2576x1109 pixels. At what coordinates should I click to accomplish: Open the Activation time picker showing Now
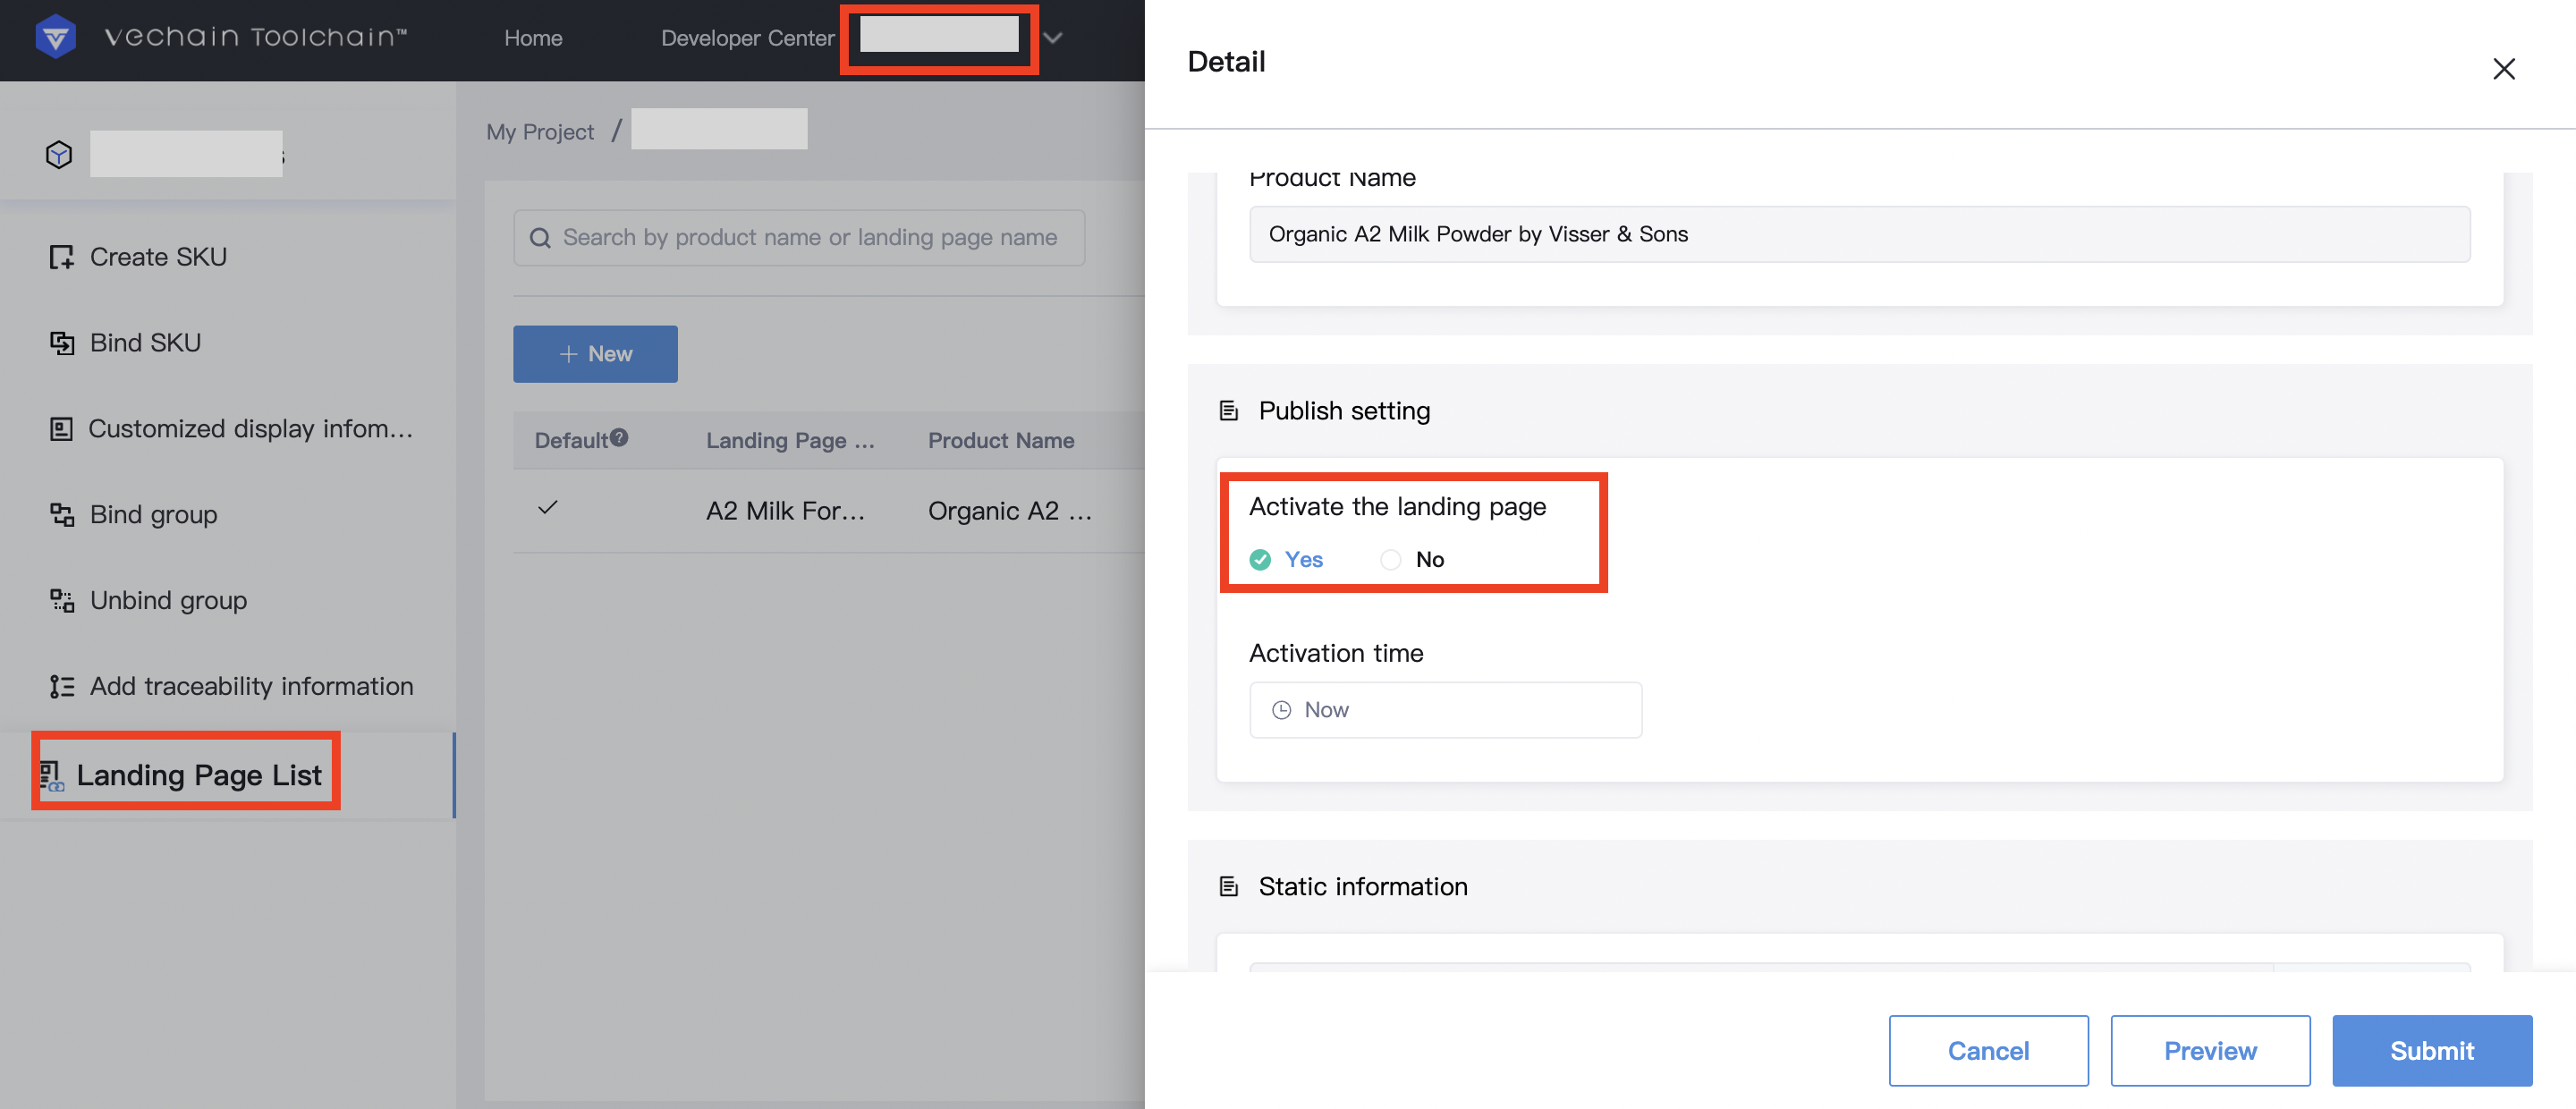tap(1445, 710)
